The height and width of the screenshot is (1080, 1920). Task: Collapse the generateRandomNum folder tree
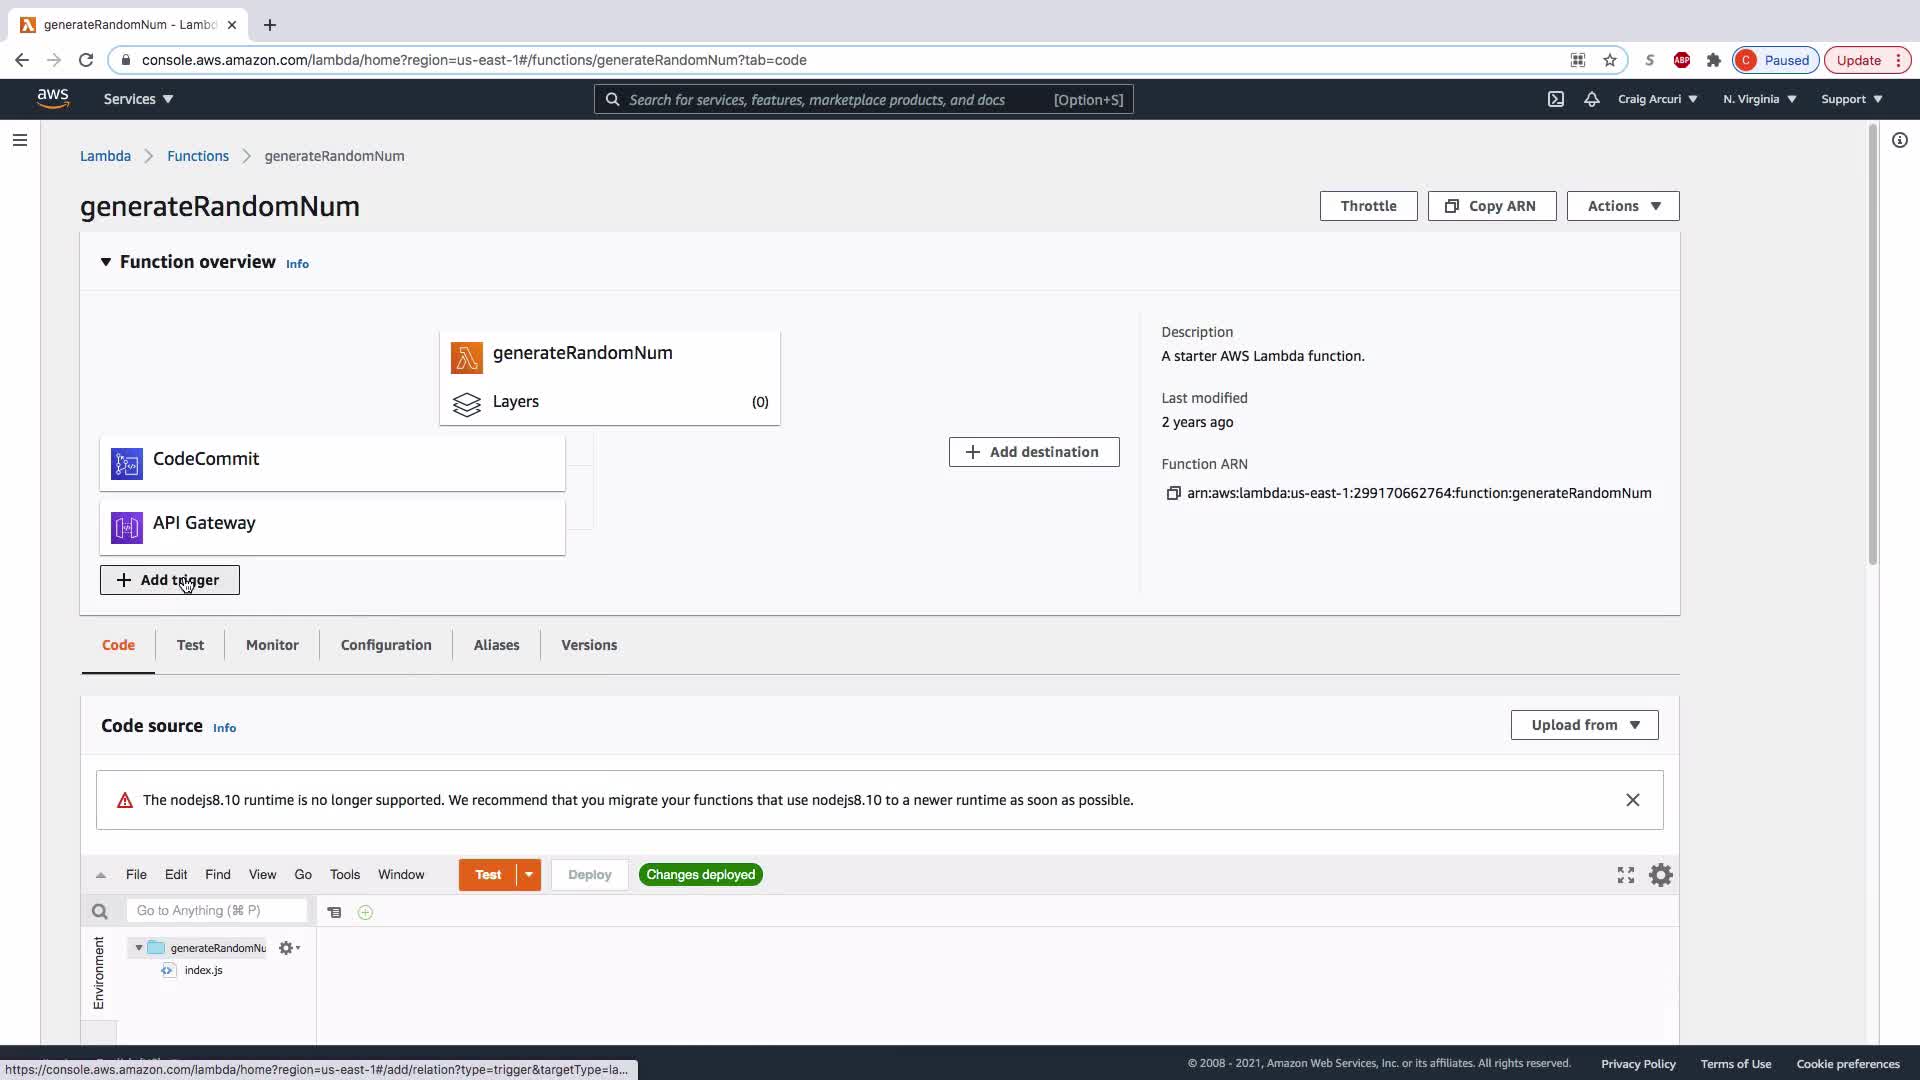[x=139, y=948]
